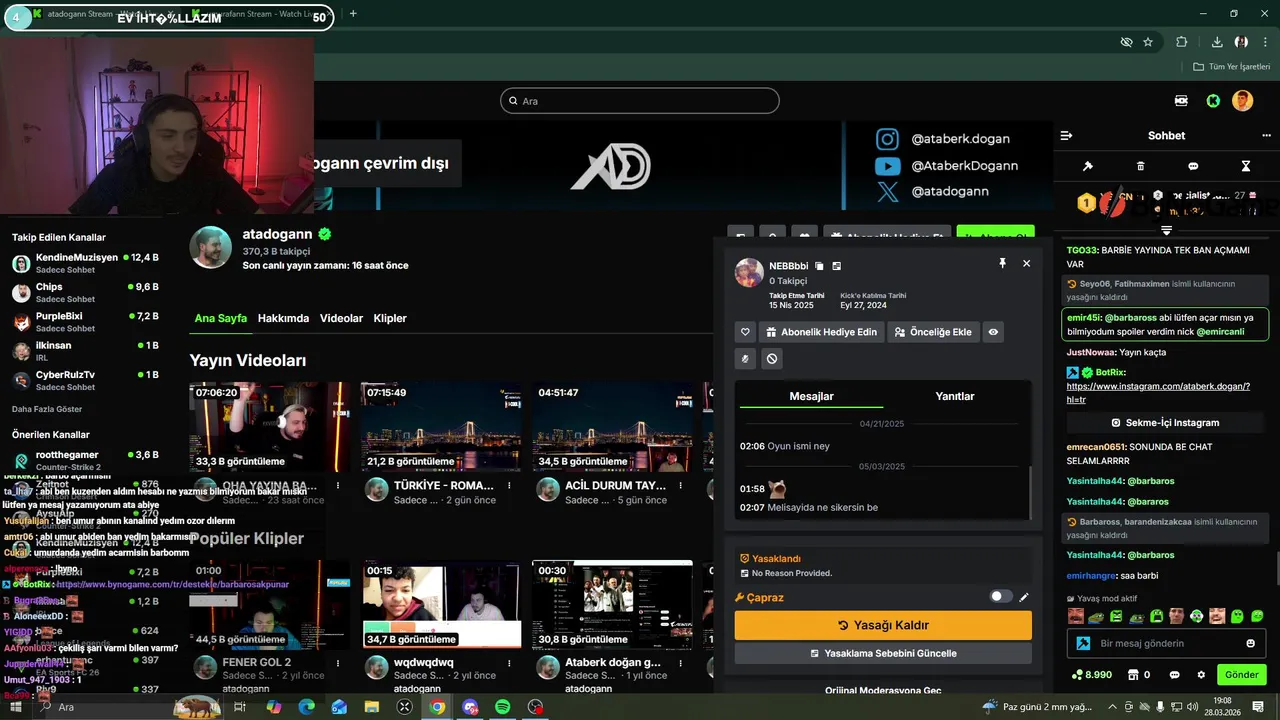Click the ban circle icon in user card
The image size is (1280, 720).
[772, 358]
